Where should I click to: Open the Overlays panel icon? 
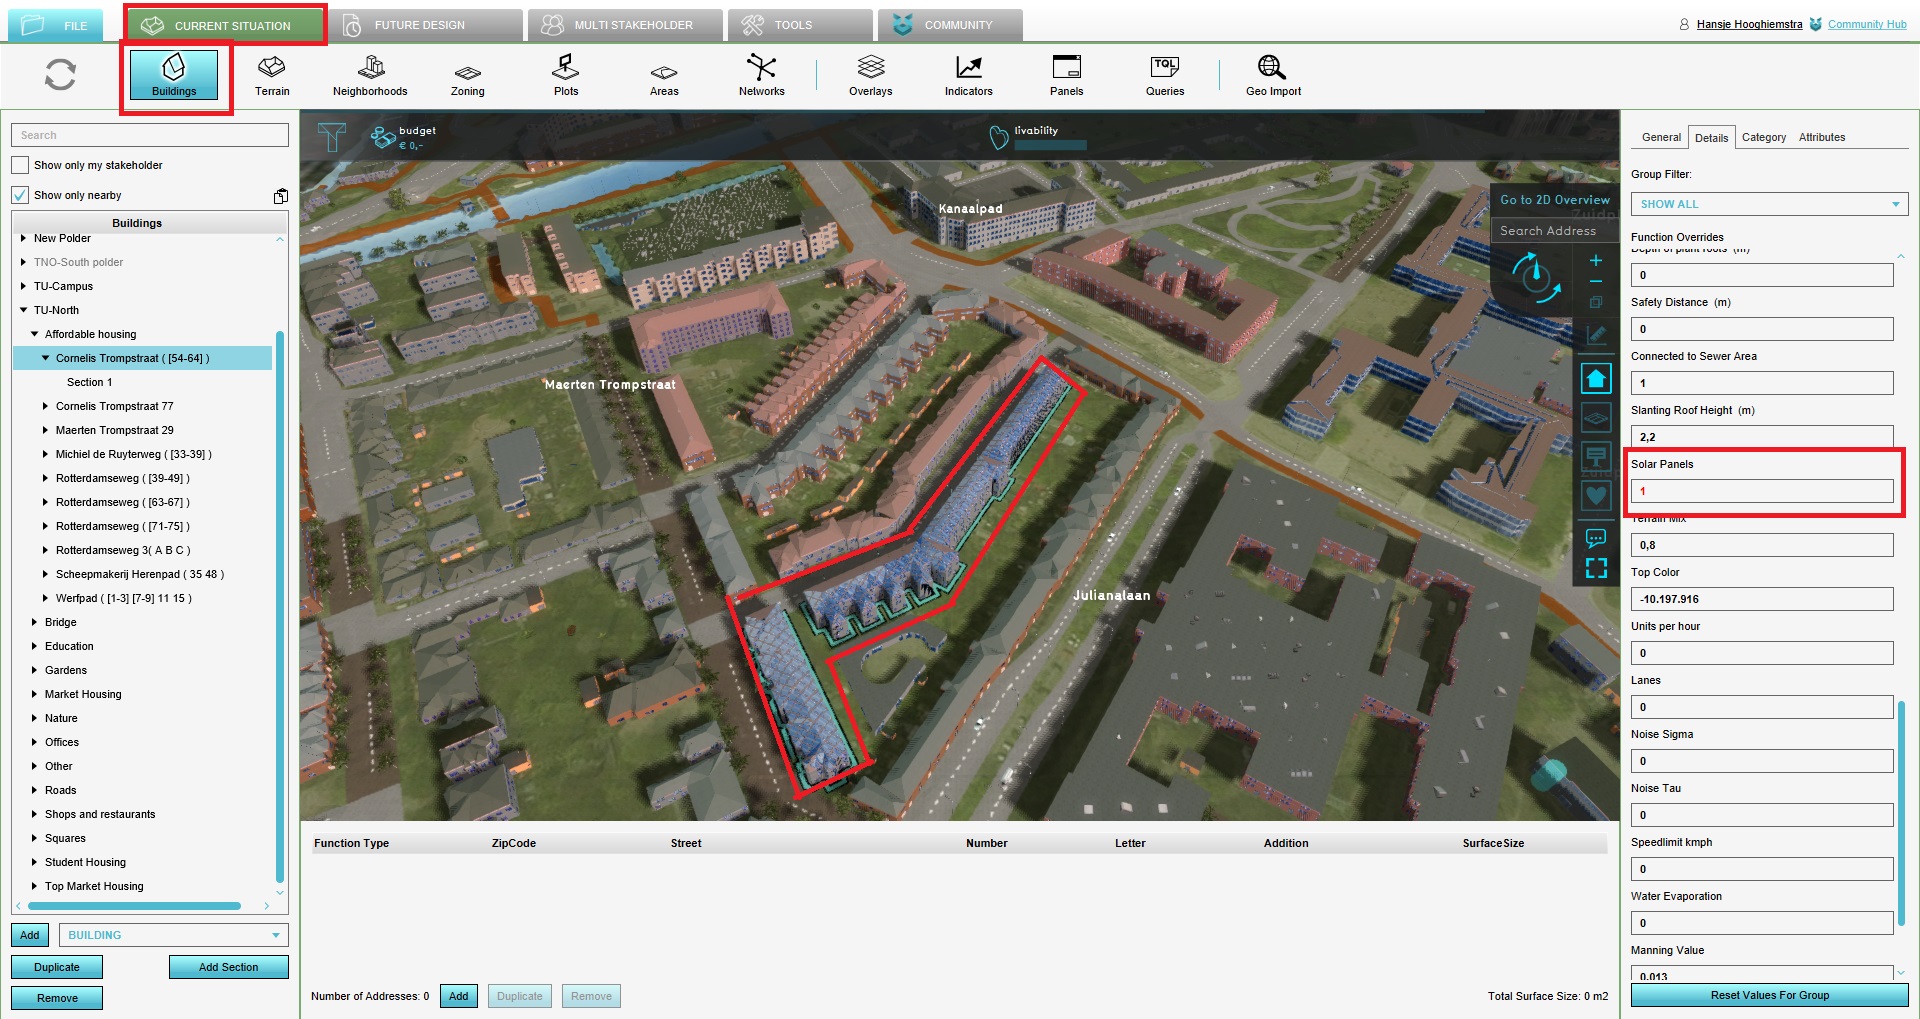click(x=870, y=75)
